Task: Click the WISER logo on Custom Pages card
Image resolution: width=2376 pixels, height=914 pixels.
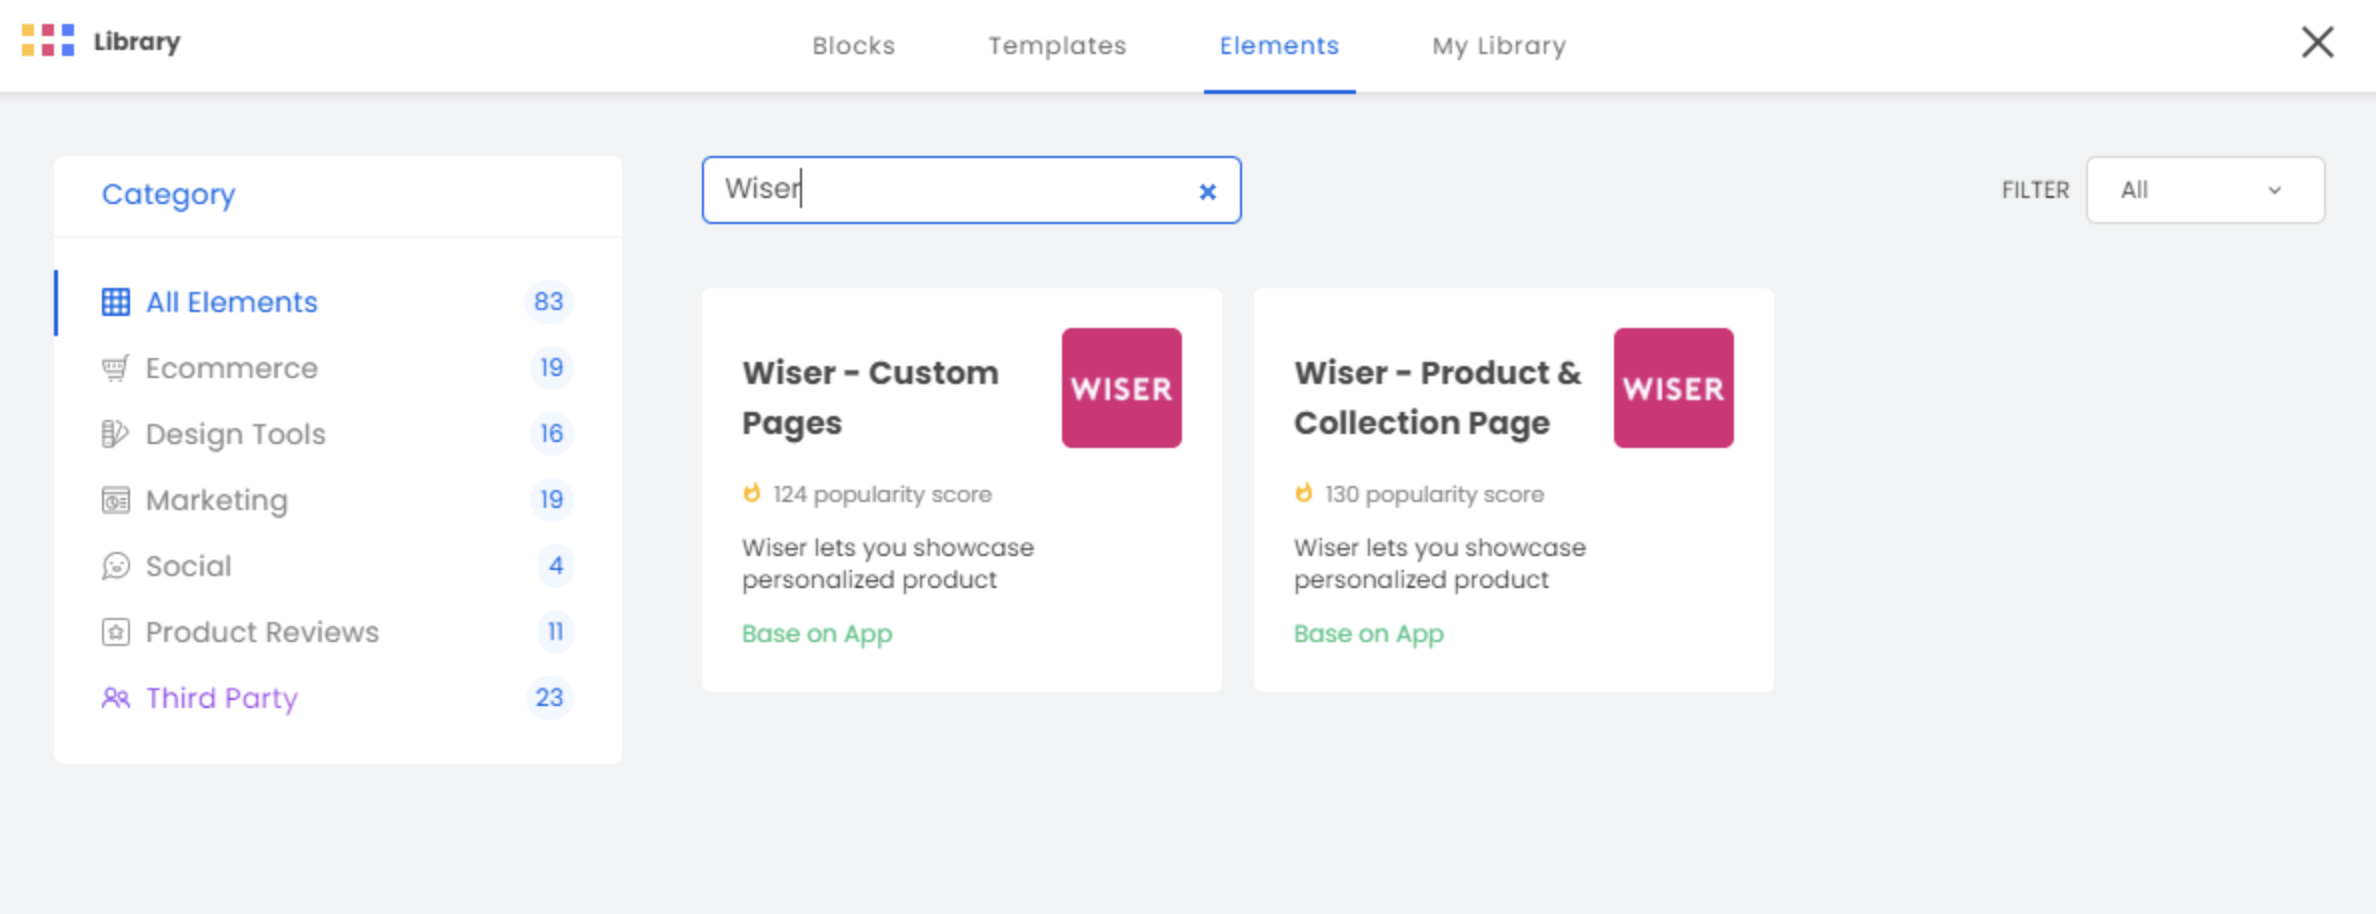Action: coord(1121,388)
